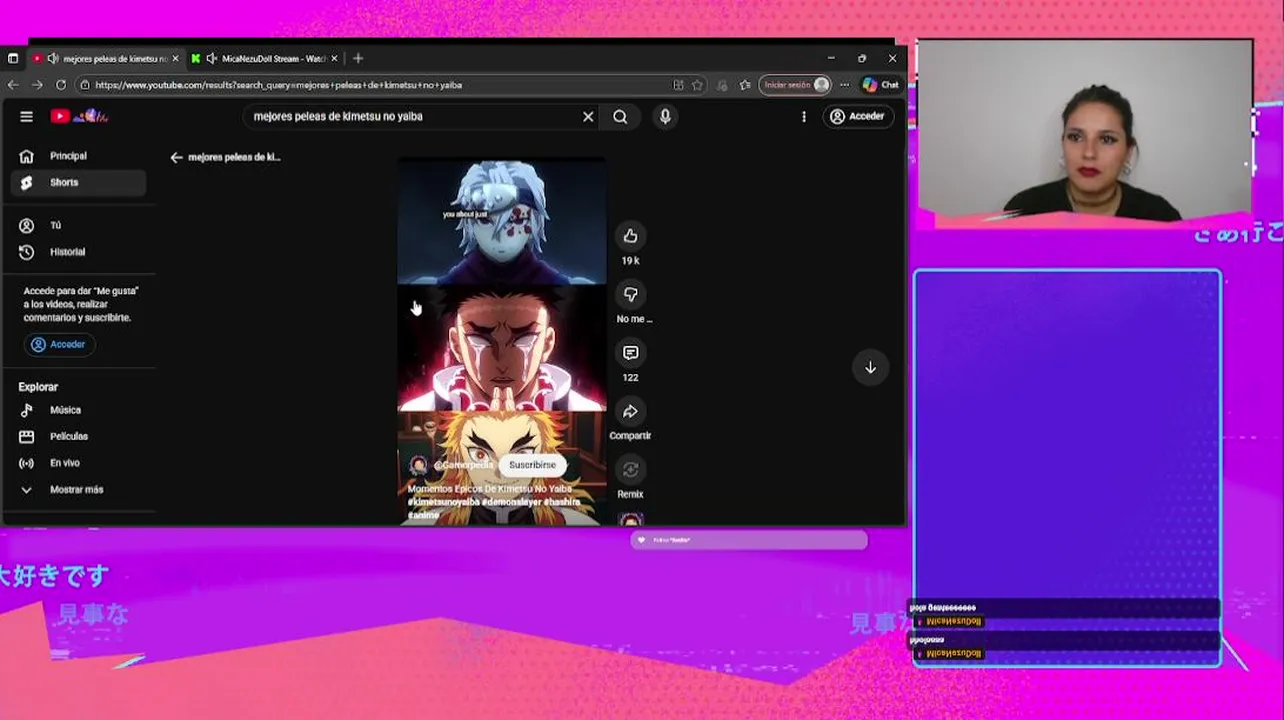Click Suscribirse on the Short

(x=532, y=465)
